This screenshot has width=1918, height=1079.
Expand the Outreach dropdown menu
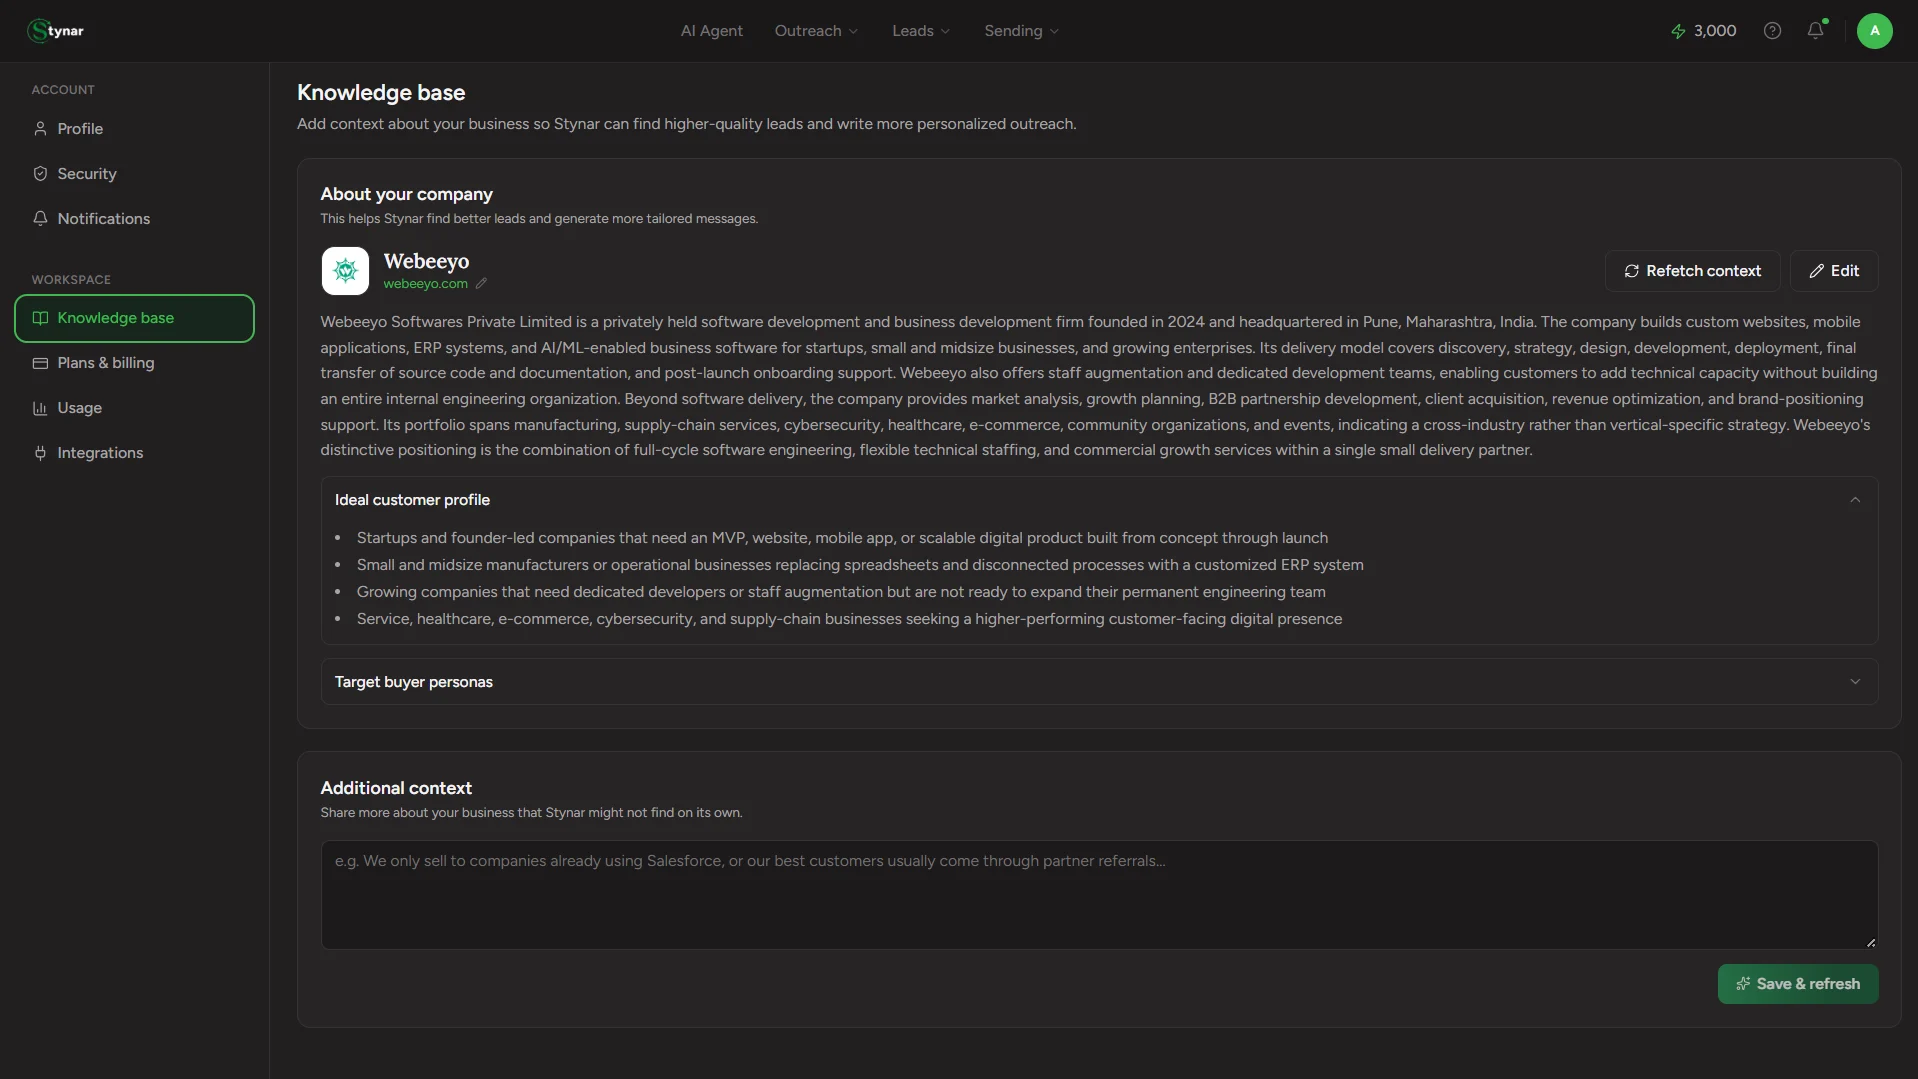(x=816, y=31)
